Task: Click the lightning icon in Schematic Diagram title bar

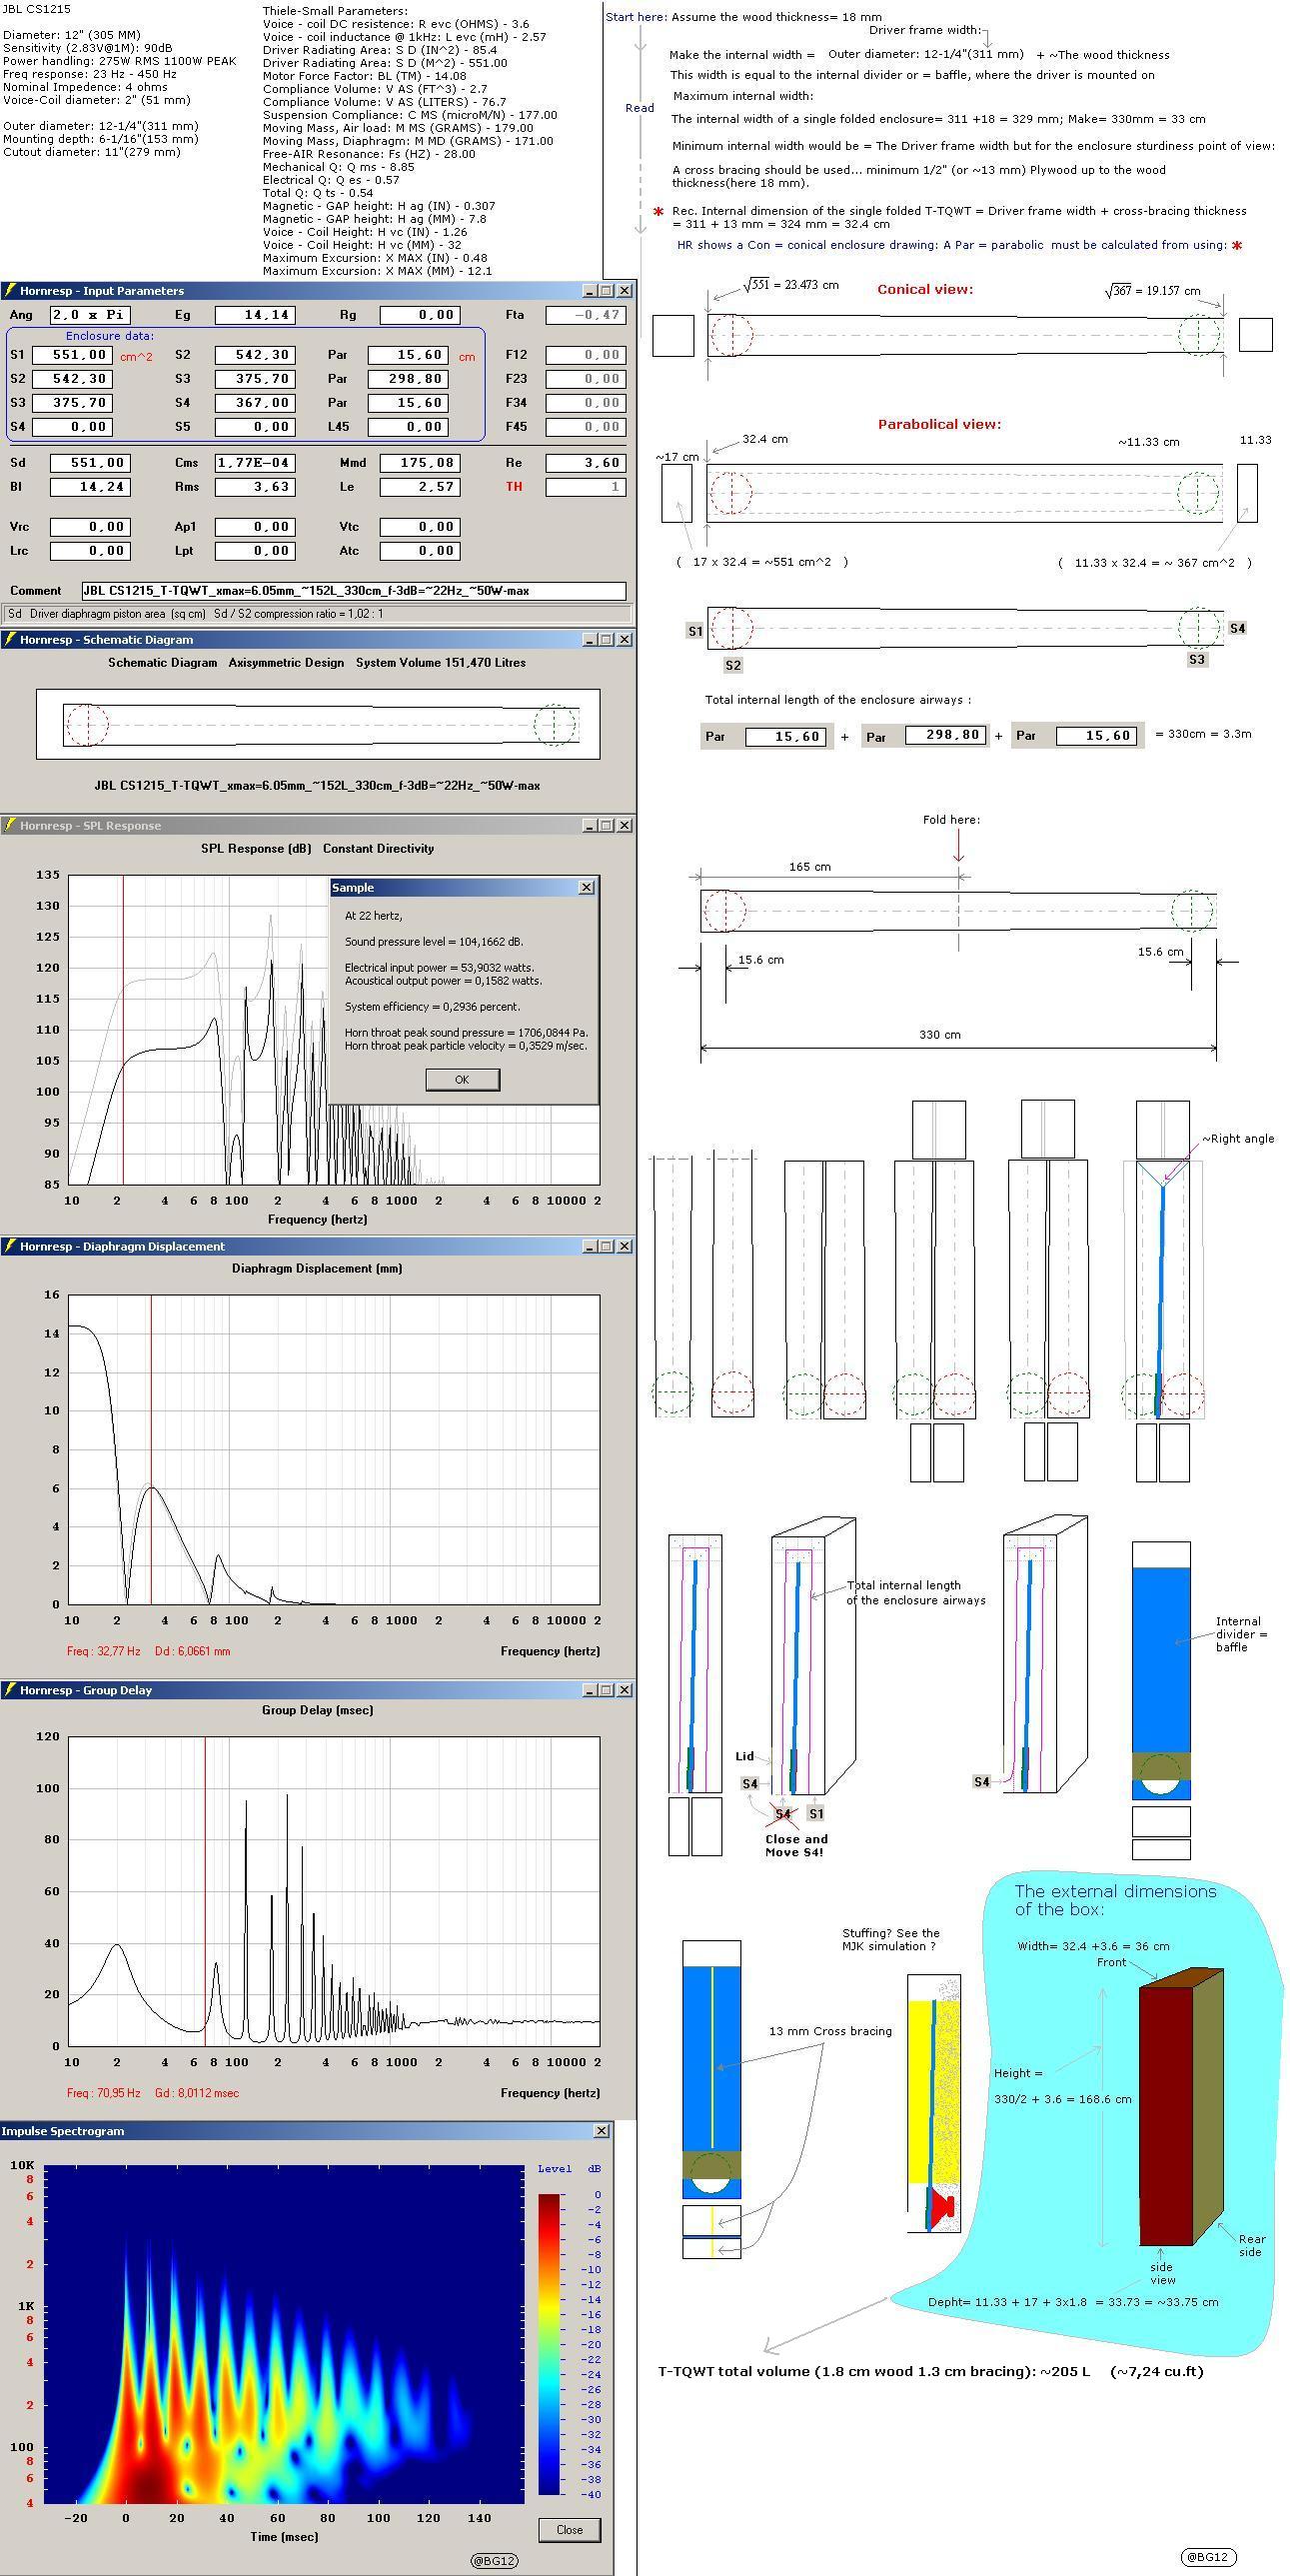Action: pyautogui.click(x=10, y=640)
